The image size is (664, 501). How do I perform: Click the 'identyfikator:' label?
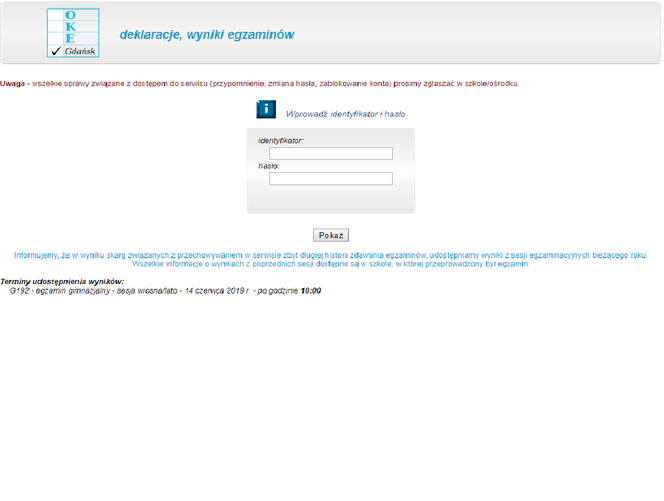(x=281, y=141)
